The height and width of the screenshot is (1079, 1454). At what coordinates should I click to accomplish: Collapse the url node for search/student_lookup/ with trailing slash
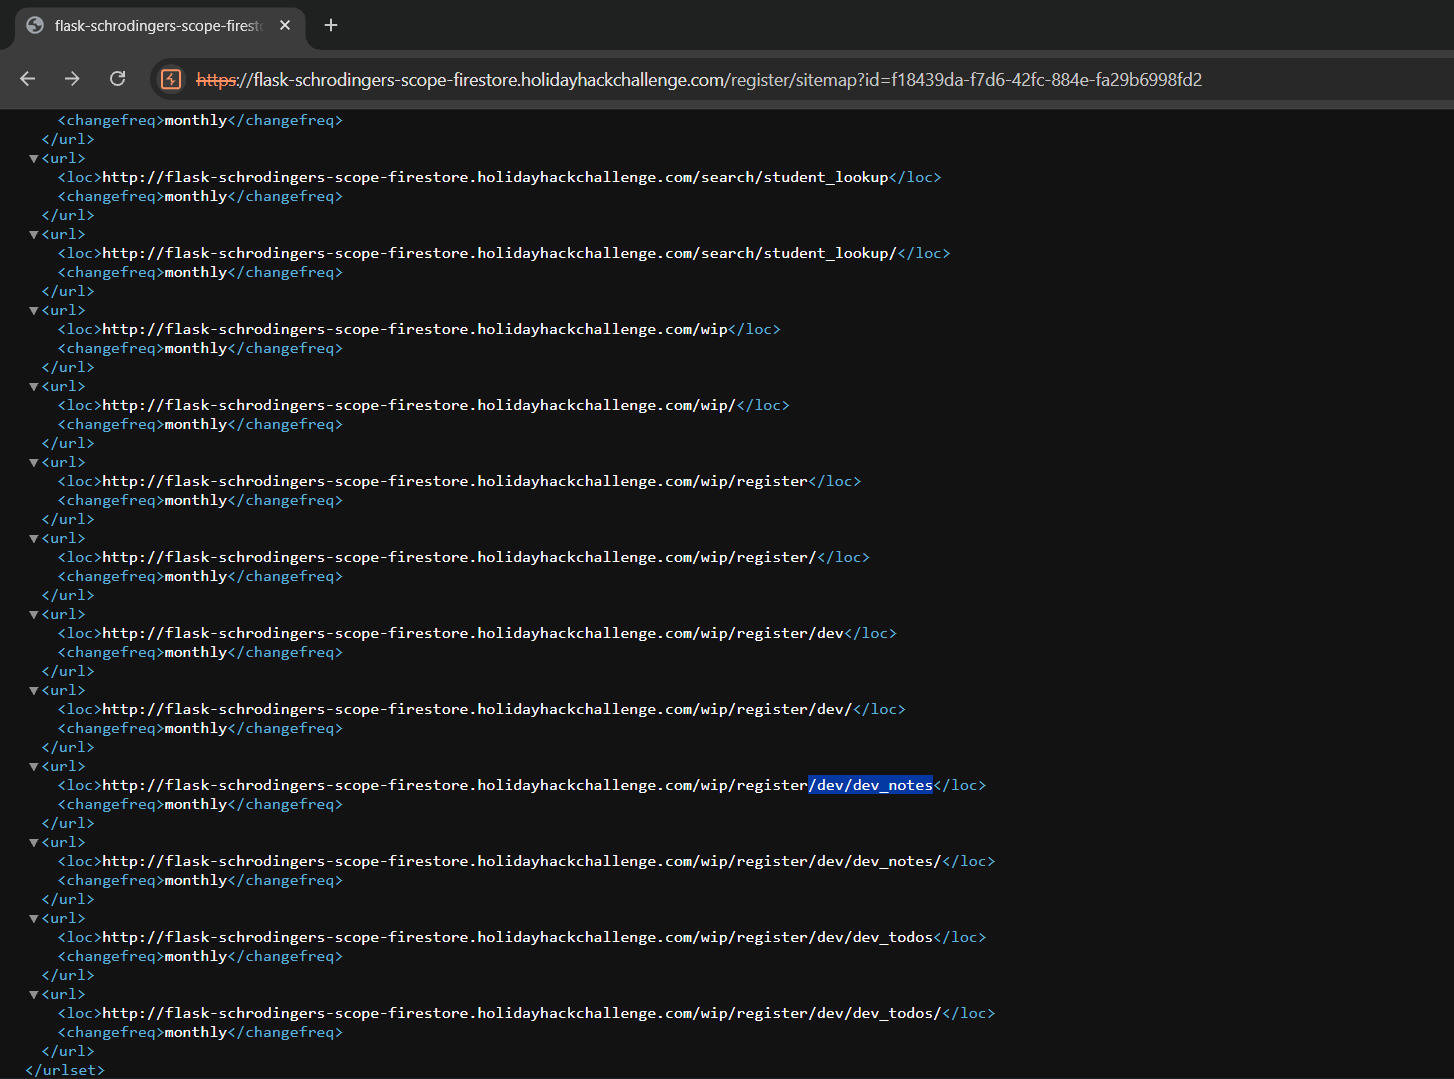pos(34,234)
